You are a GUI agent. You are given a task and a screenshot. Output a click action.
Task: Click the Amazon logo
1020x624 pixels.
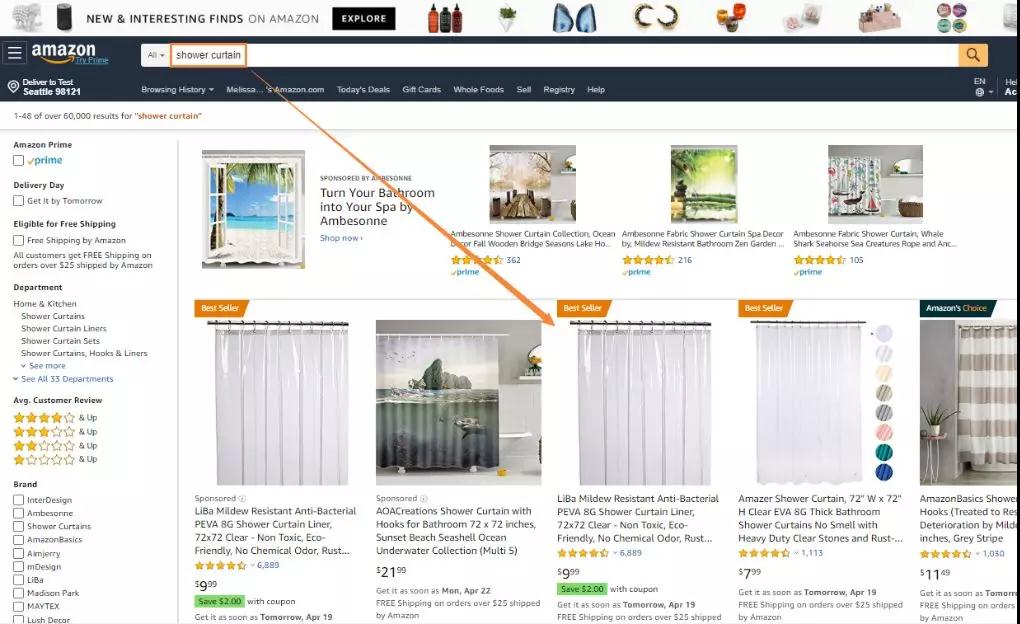point(63,52)
